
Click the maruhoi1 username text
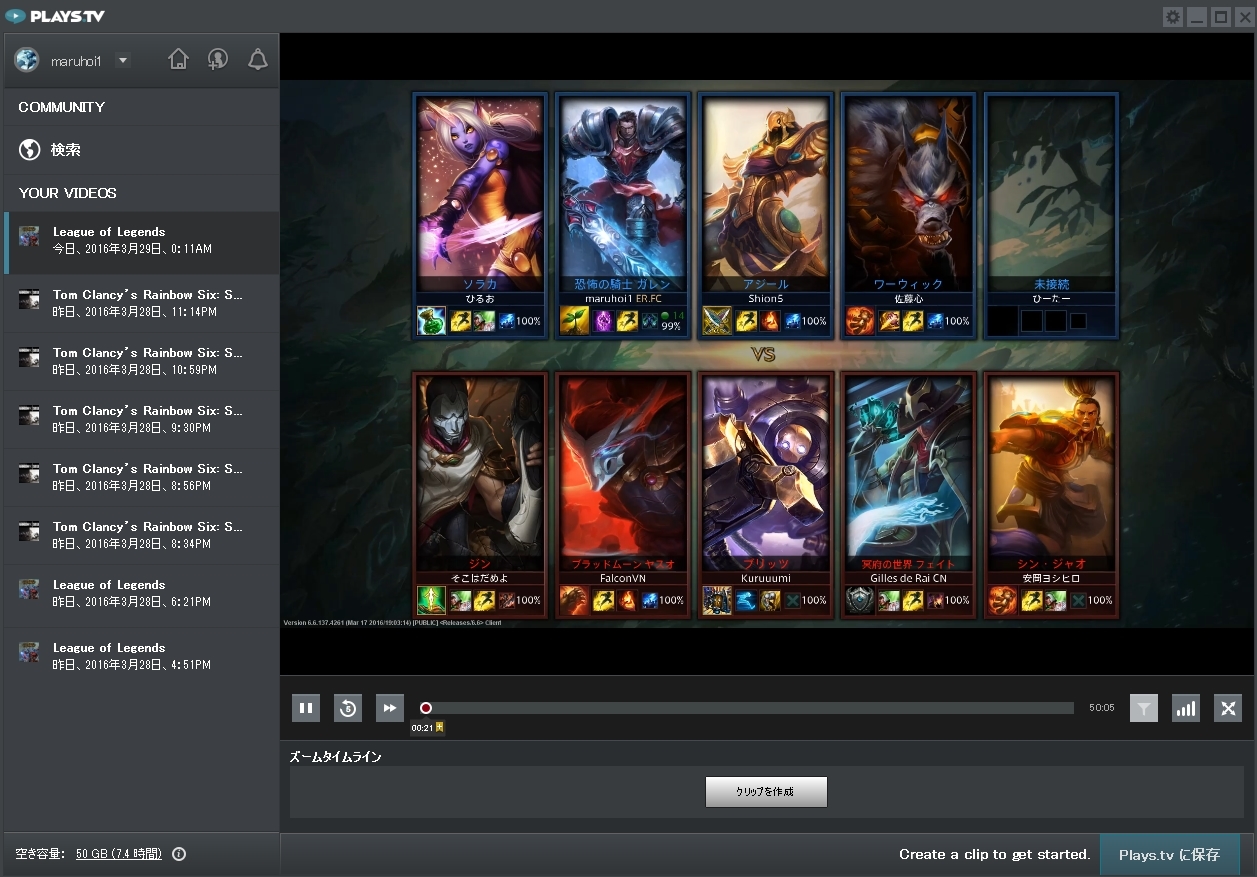pyautogui.click(x=76, y=61)
